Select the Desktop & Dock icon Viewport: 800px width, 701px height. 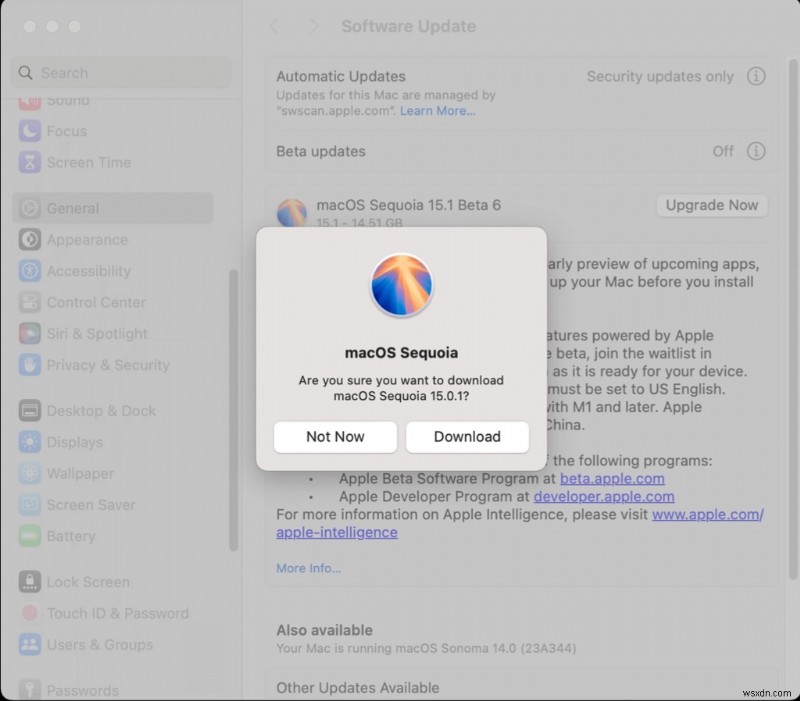(x=30, y=411)
